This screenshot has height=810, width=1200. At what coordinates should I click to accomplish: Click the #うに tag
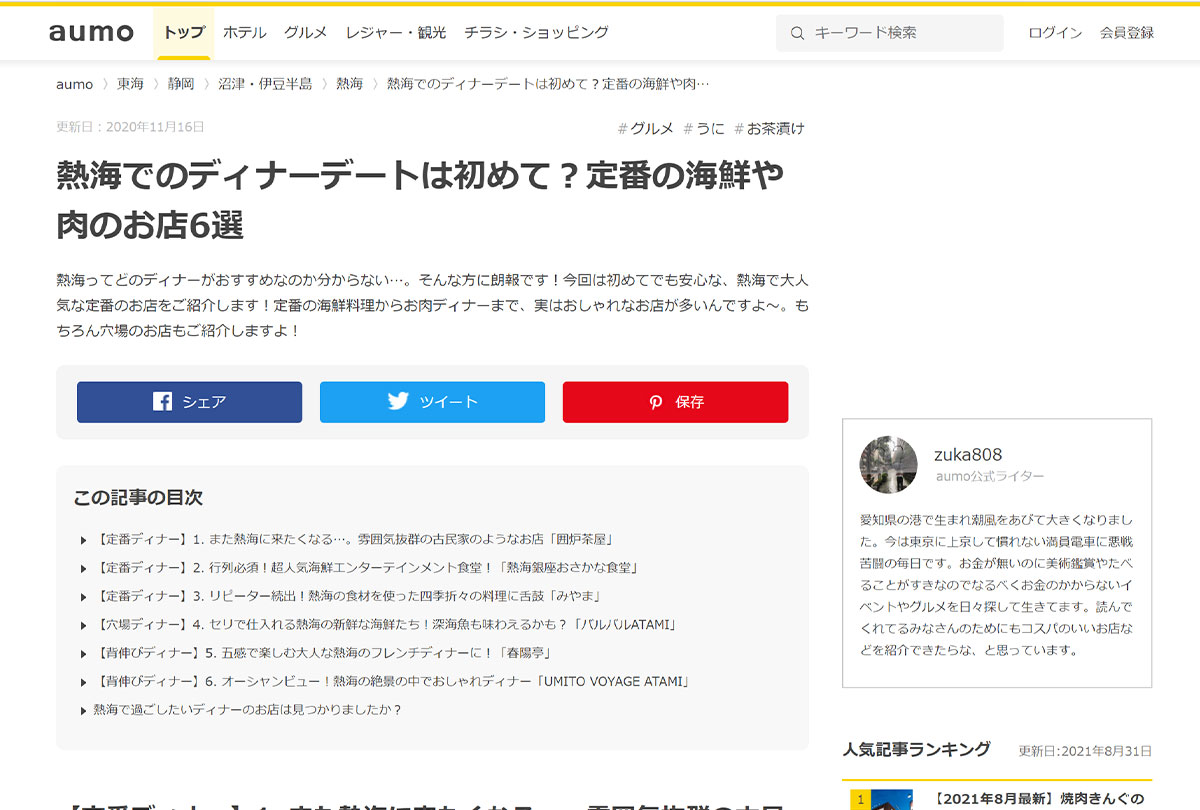point(704,128)
